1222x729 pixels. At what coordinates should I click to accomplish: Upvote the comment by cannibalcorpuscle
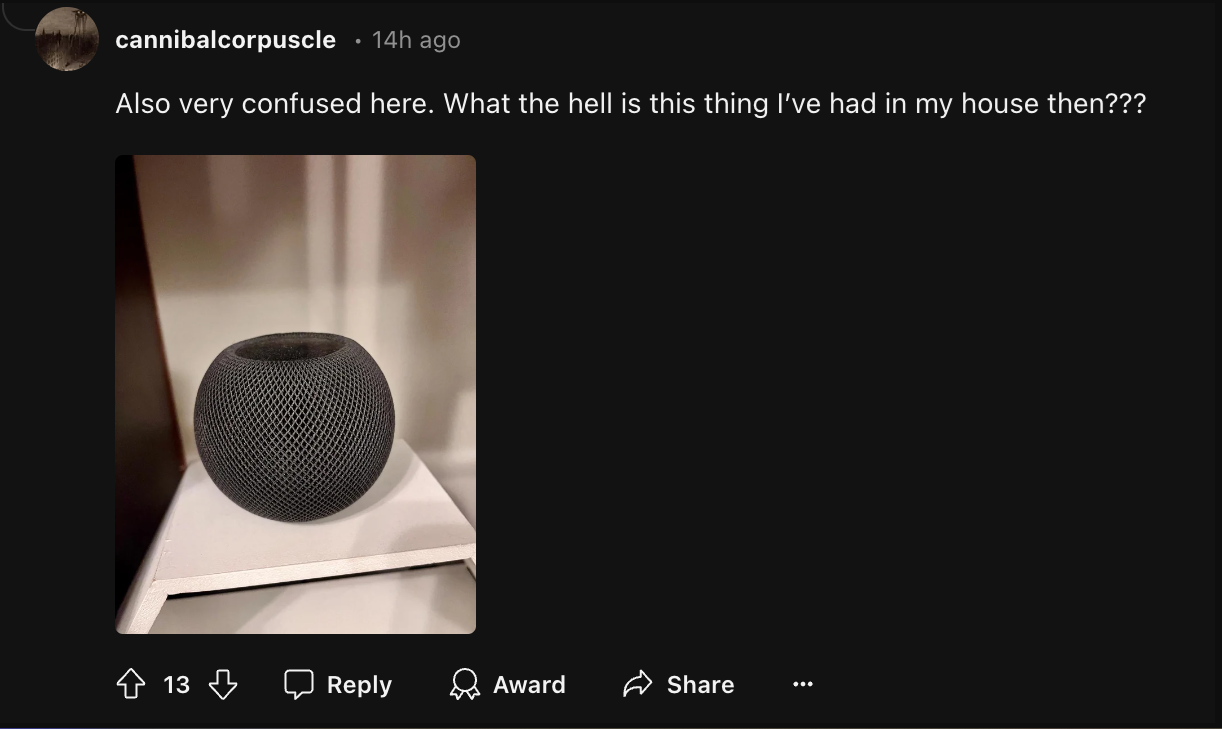click(x=131, y=684)
